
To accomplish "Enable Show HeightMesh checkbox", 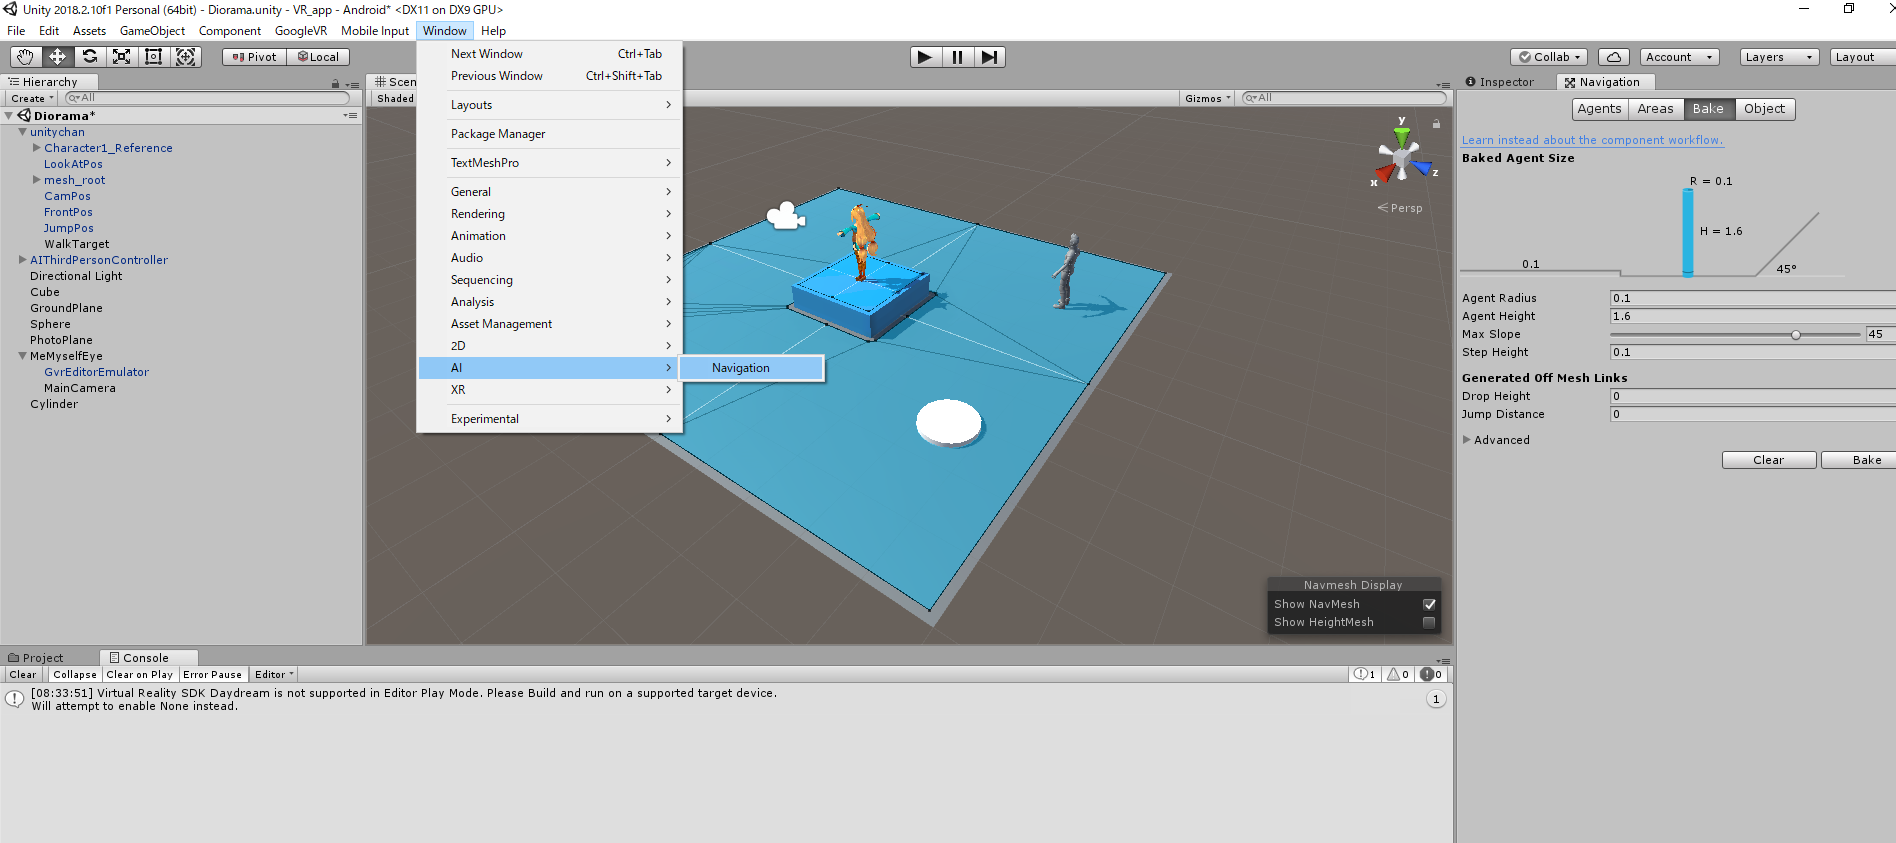I will tap(1429, 622).
